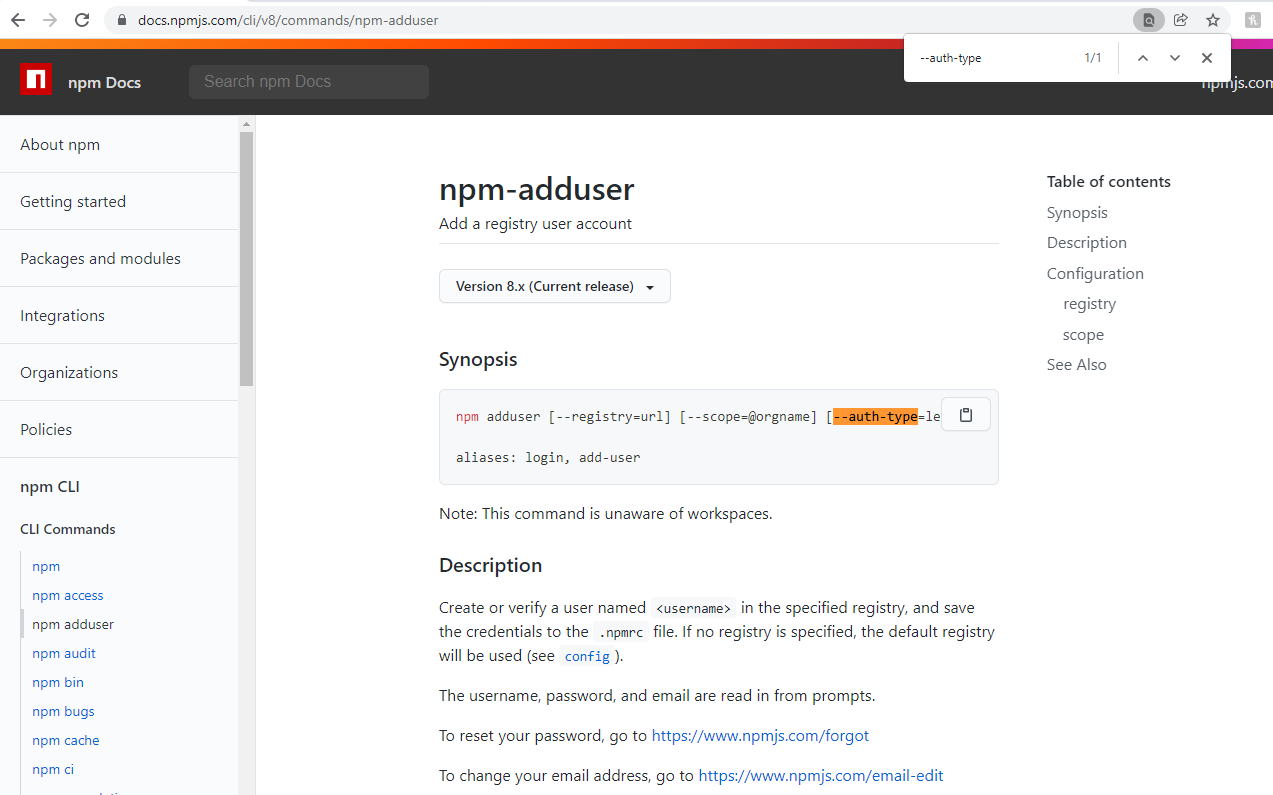Open the npmjs.com/email-edit link
This screenshot has height=795, width=1273.
pyautogui.click(x=821, y=776)
